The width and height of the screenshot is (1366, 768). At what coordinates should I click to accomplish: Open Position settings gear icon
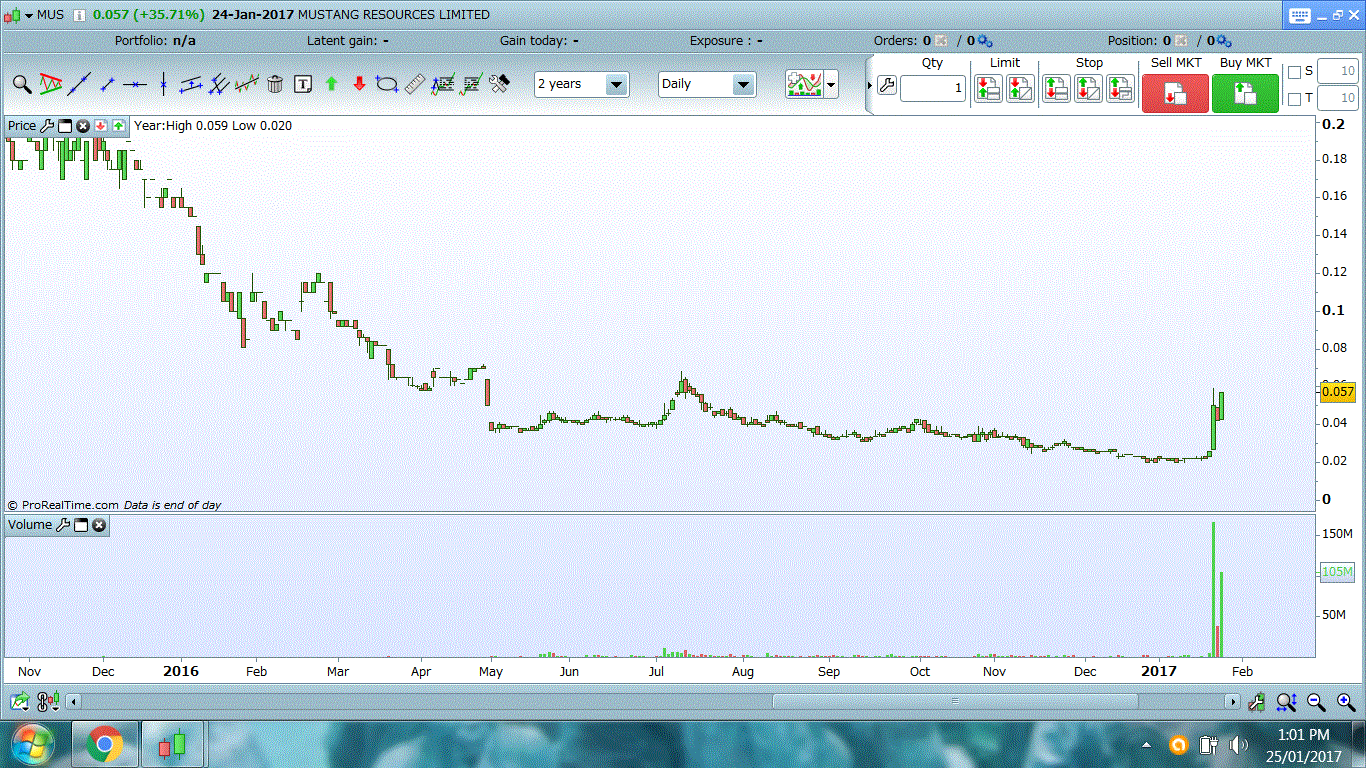(x=1223, y=41)
